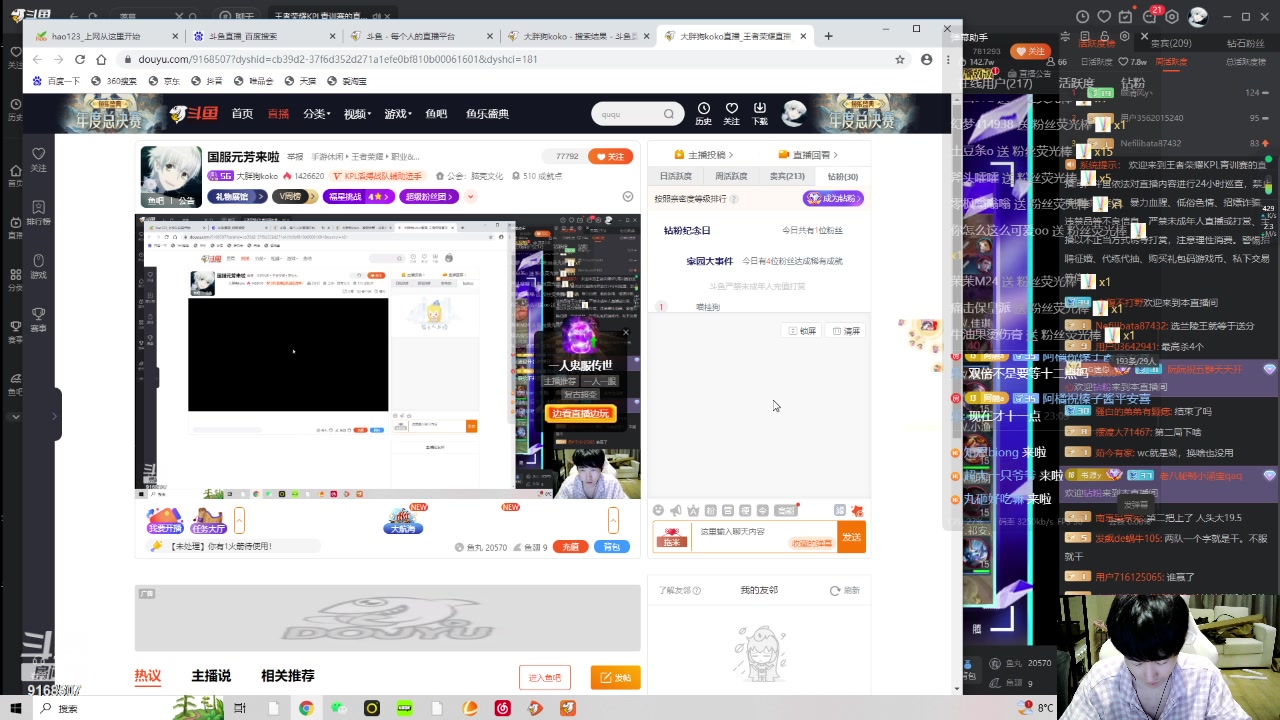
Task: Collapse the right gift panel up-arrow
Action: [613, 520]
